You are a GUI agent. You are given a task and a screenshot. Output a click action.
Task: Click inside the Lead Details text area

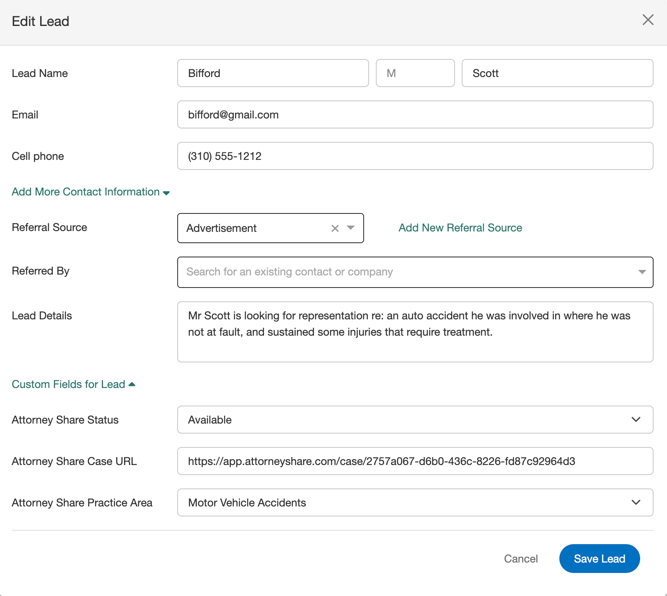(415, 332)
